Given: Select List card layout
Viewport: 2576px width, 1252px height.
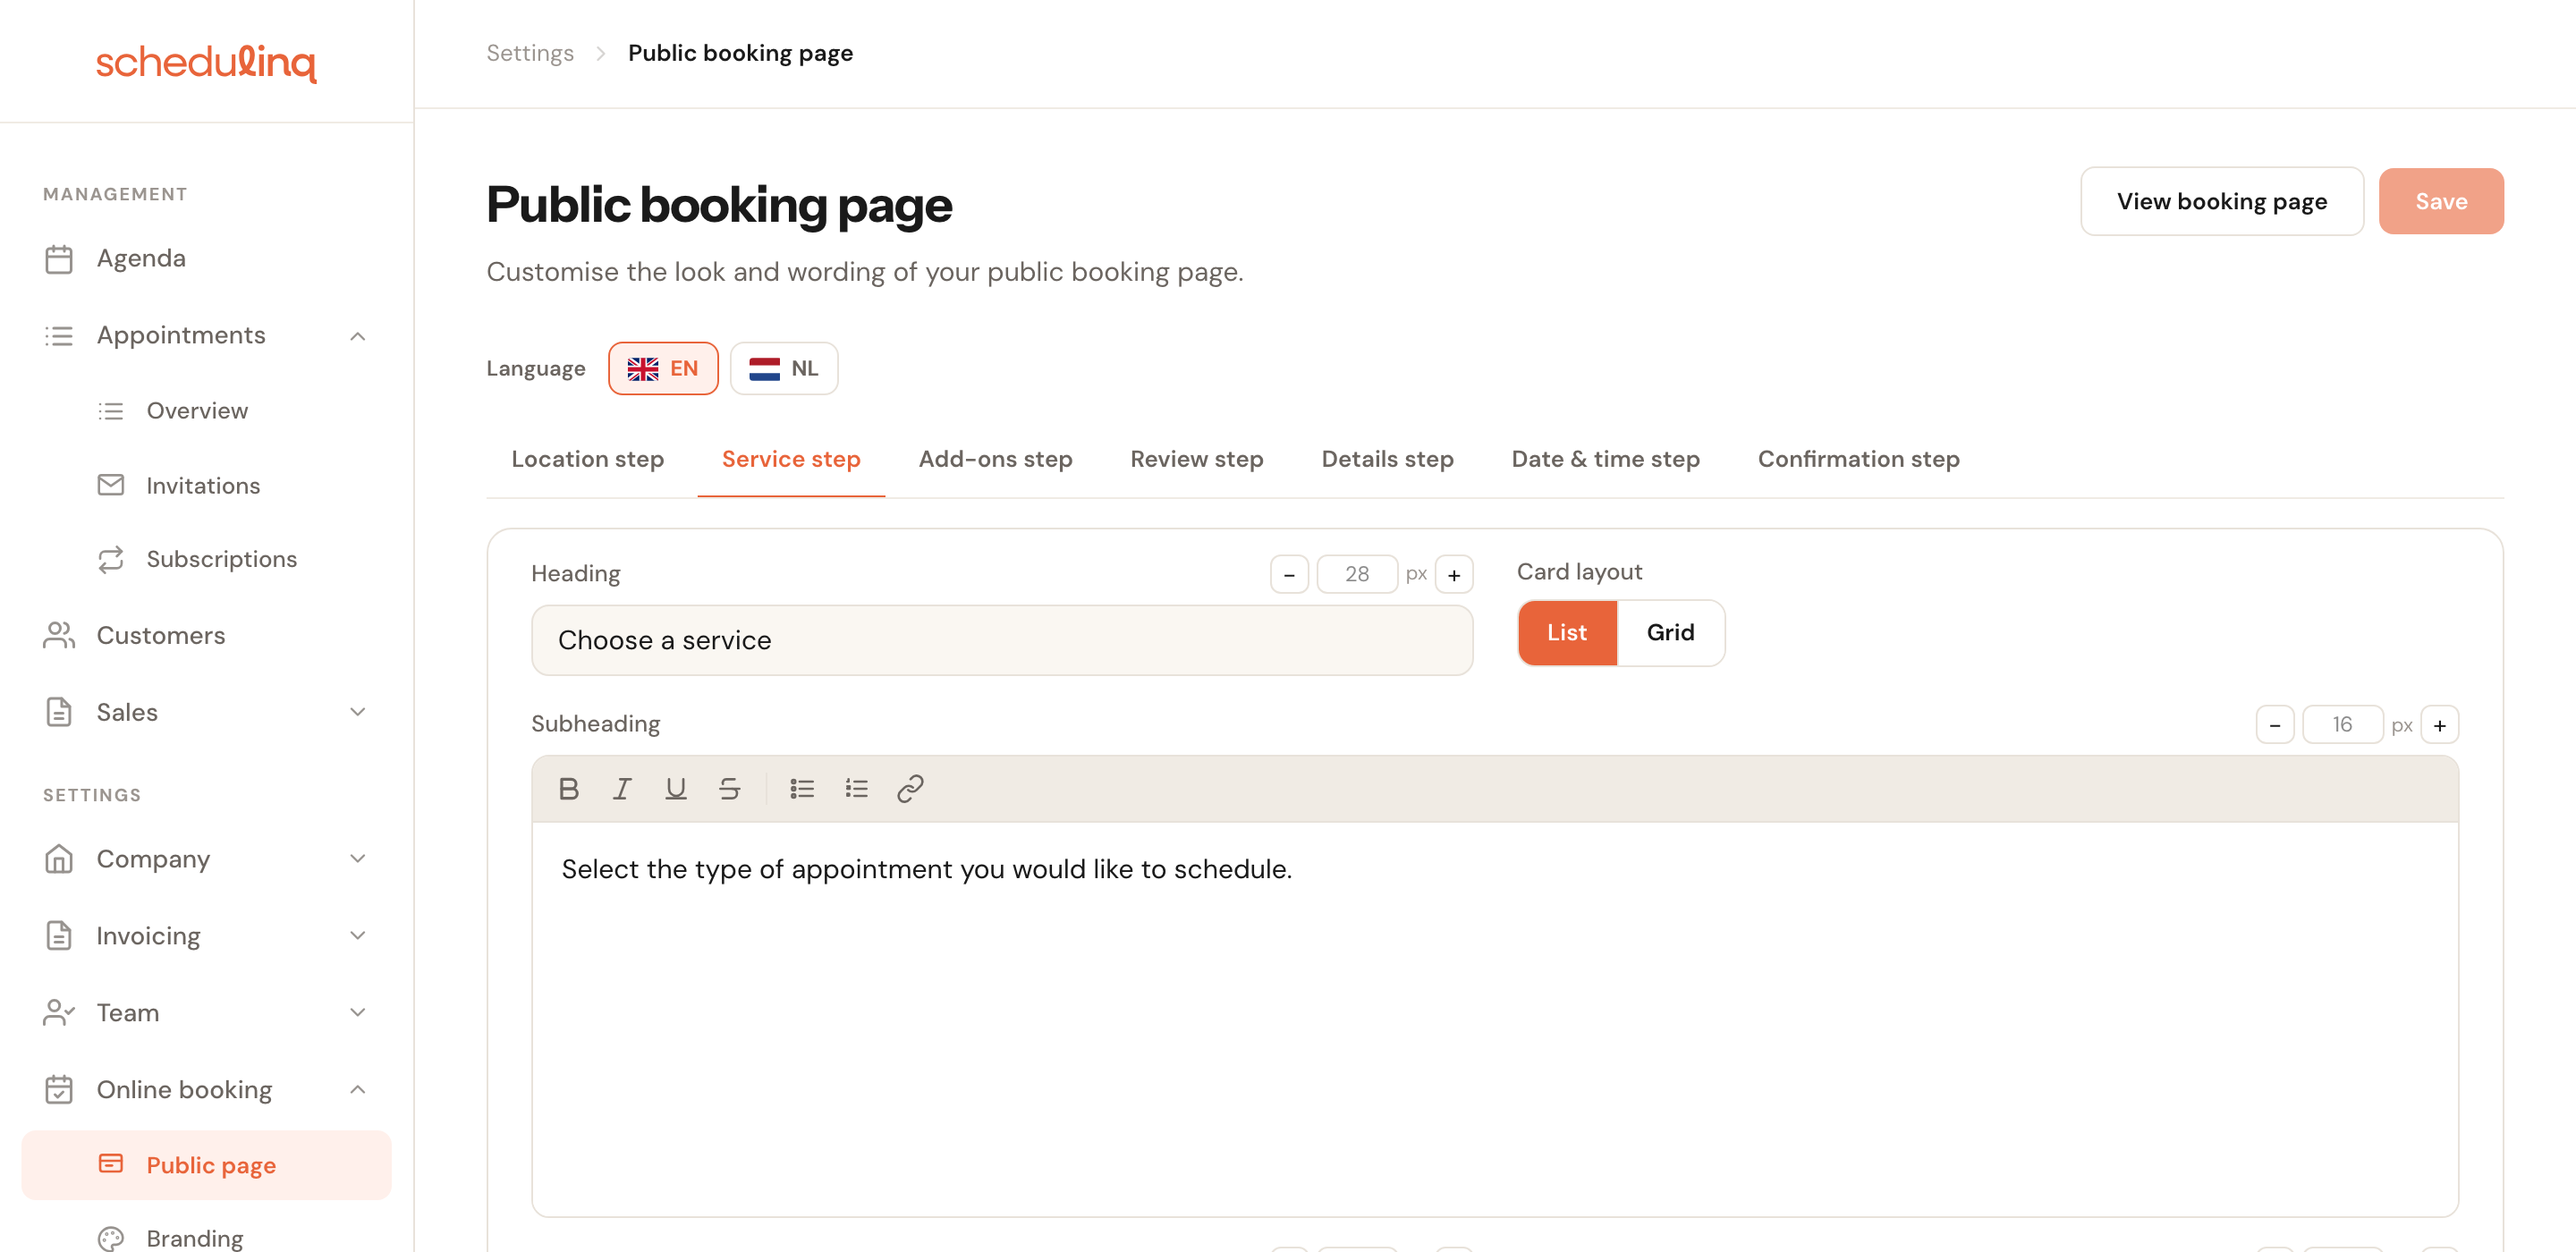Looking at the screenshot, I should pyautogui.click(x=1567, y=633).
